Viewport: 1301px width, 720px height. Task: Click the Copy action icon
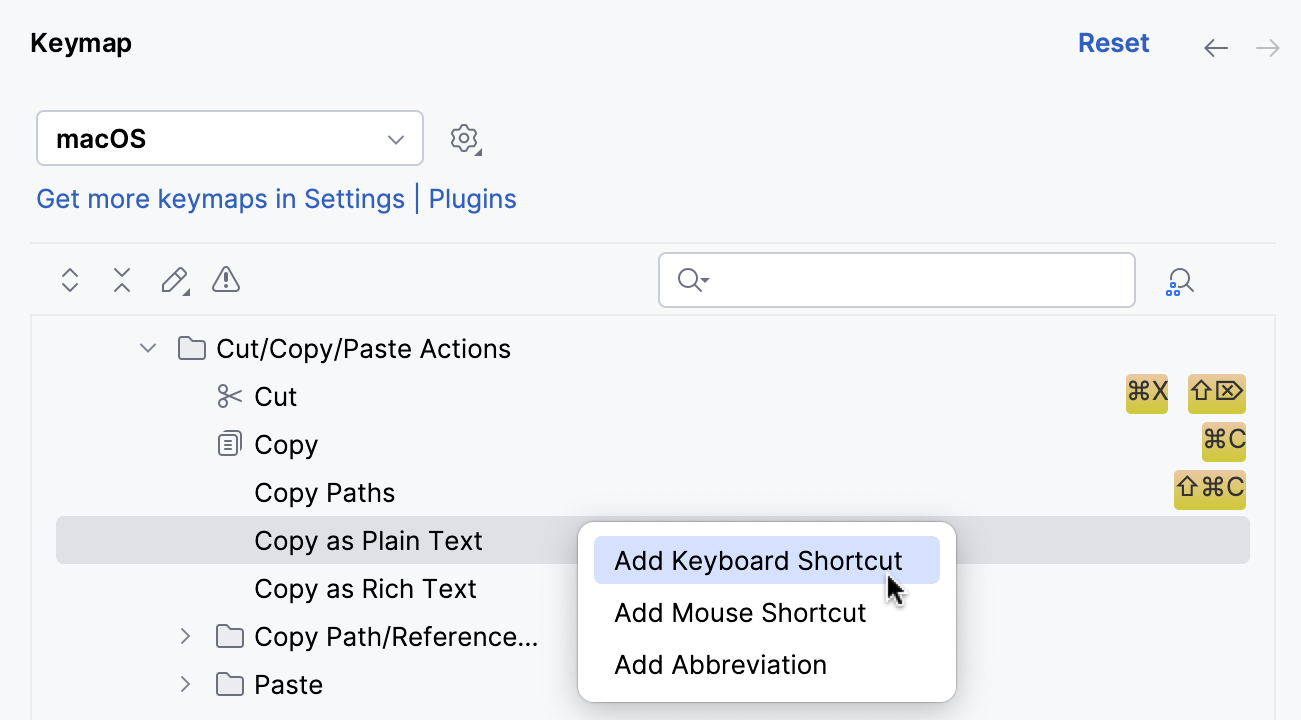click(227, 444)
